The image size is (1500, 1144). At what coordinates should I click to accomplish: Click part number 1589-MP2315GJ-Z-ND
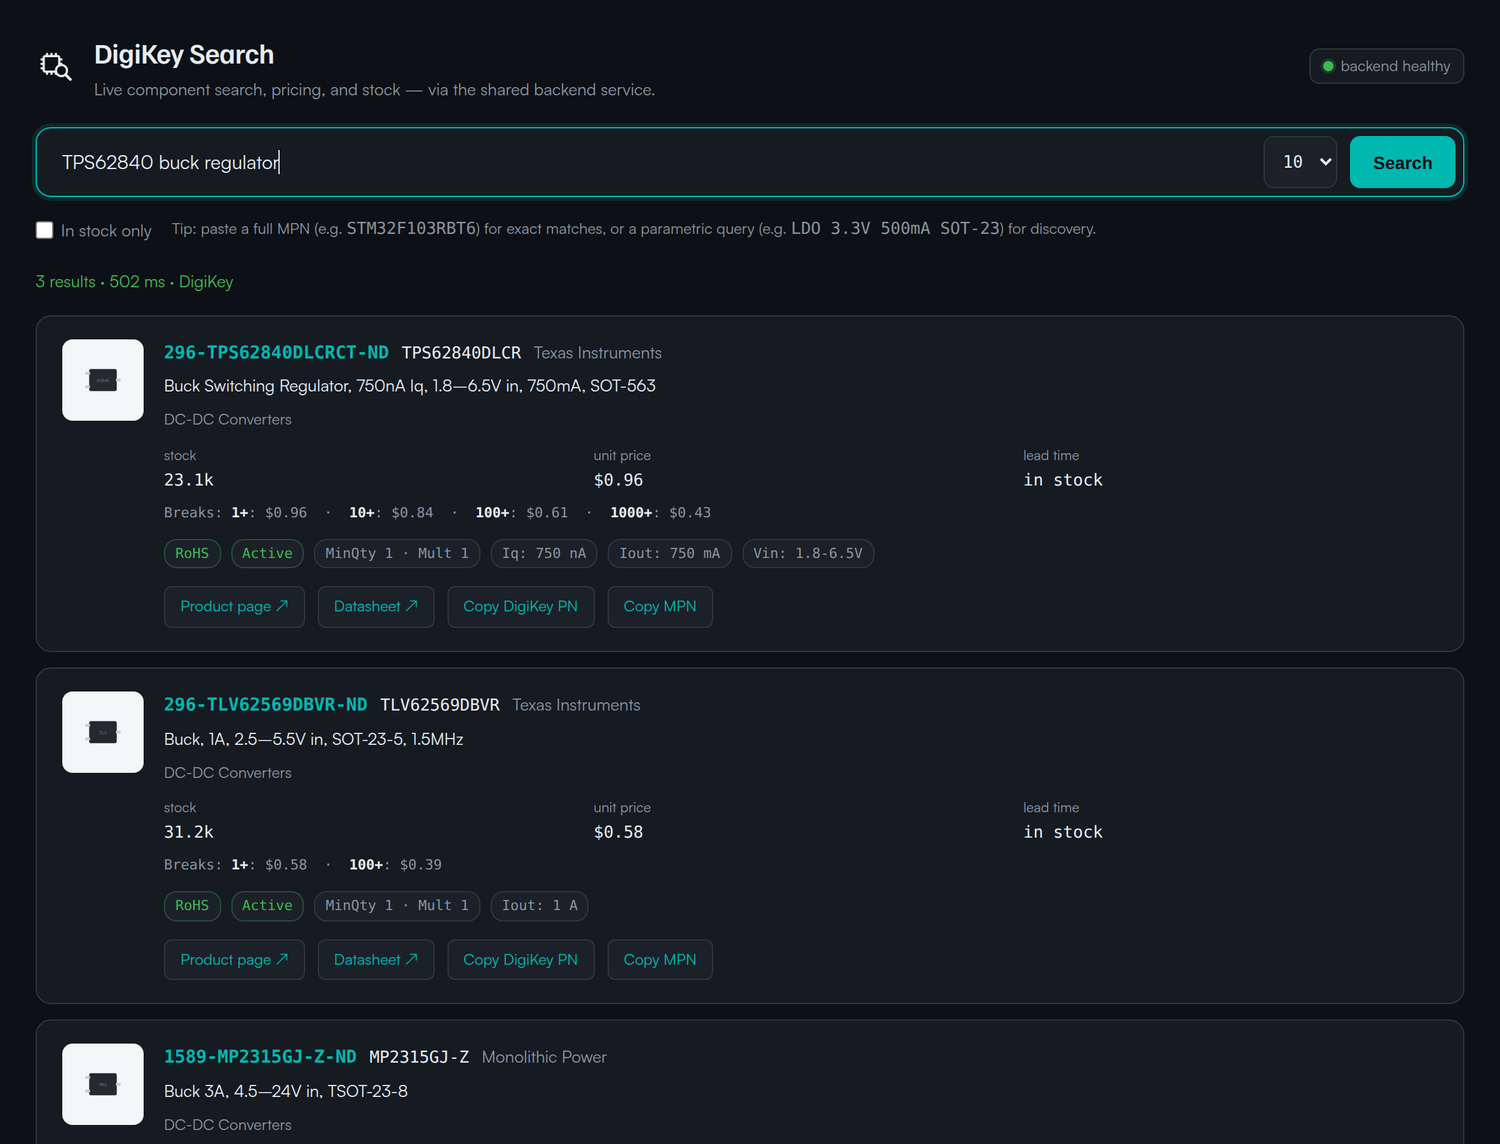(x=260, y=1057)
